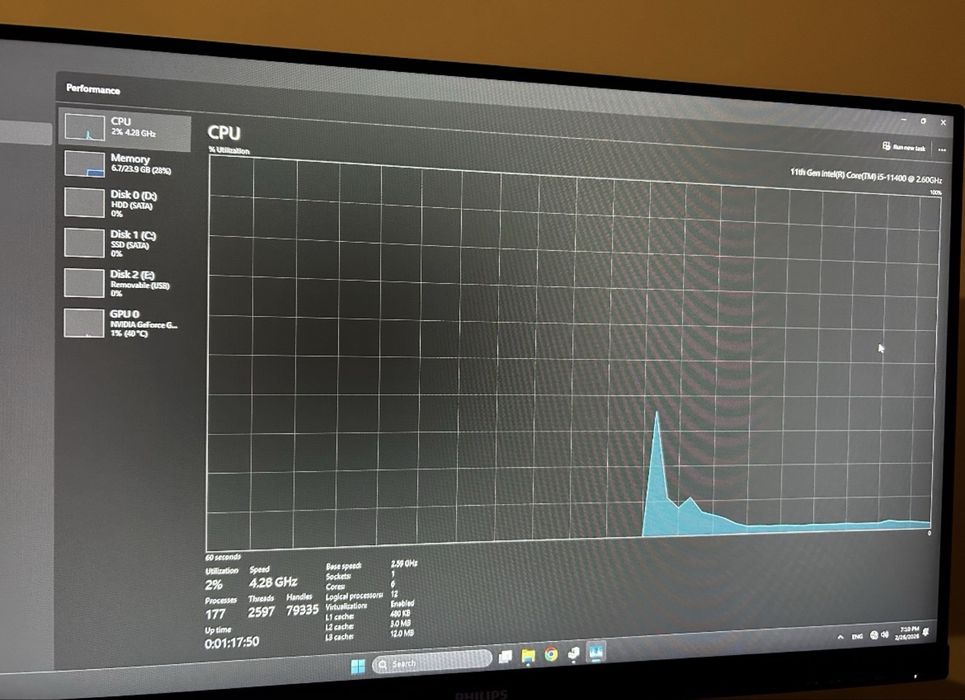Click the Logical processors 12 value

click(x=394, y=594)
